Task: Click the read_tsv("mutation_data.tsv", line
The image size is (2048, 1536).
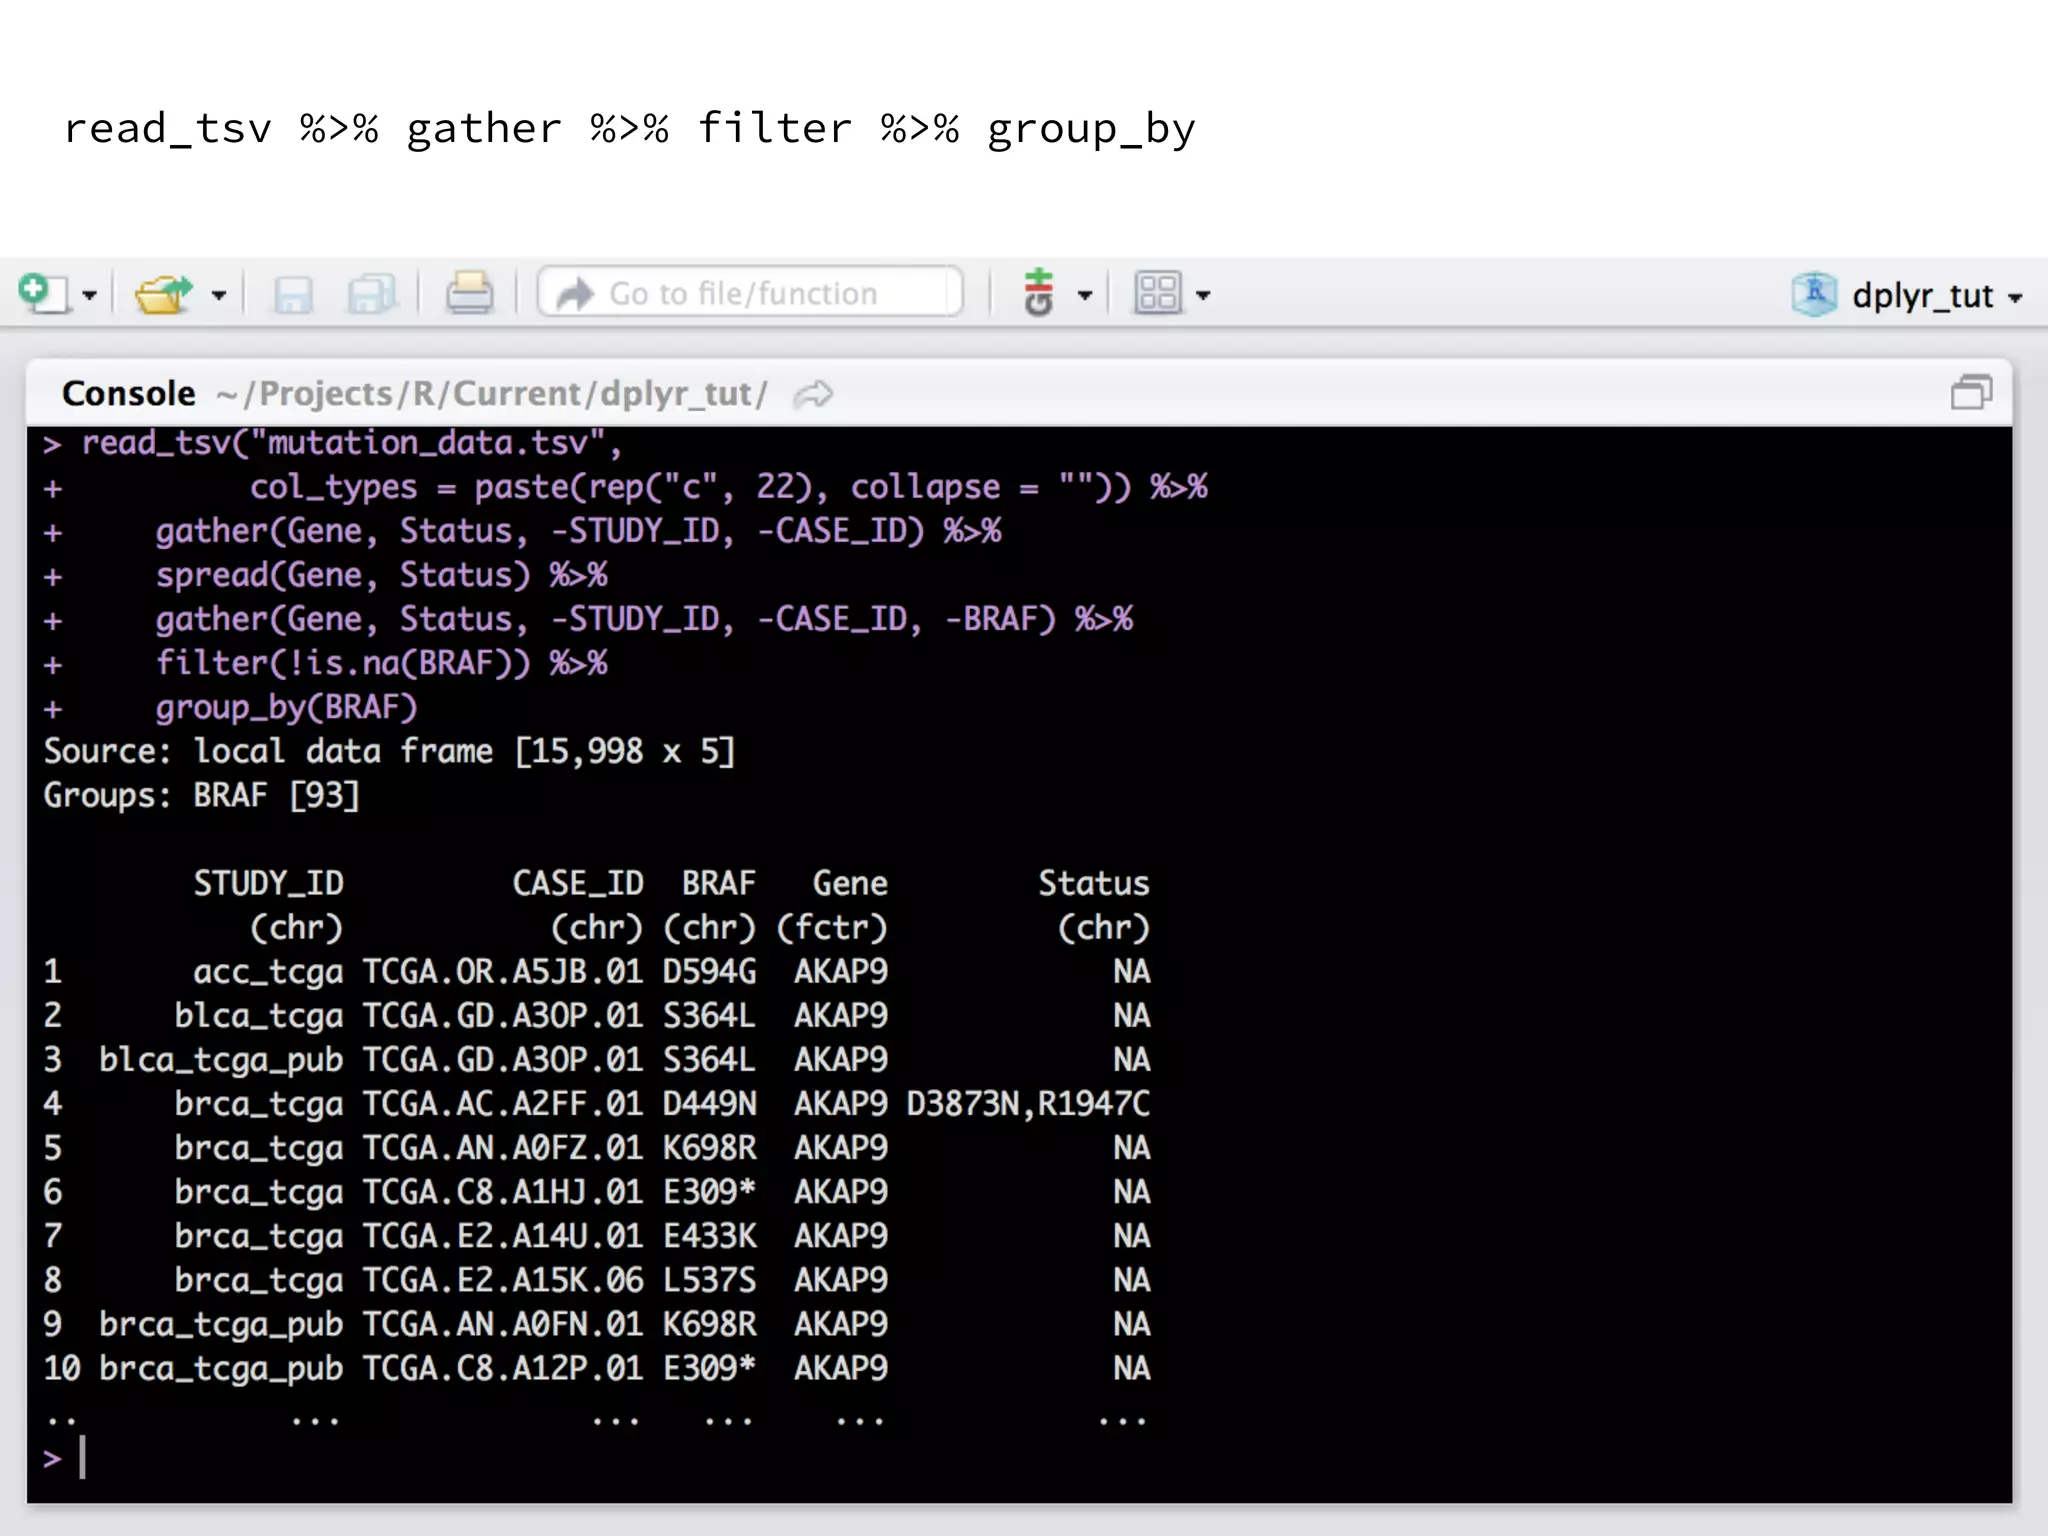Action: (x=352, y=443)
